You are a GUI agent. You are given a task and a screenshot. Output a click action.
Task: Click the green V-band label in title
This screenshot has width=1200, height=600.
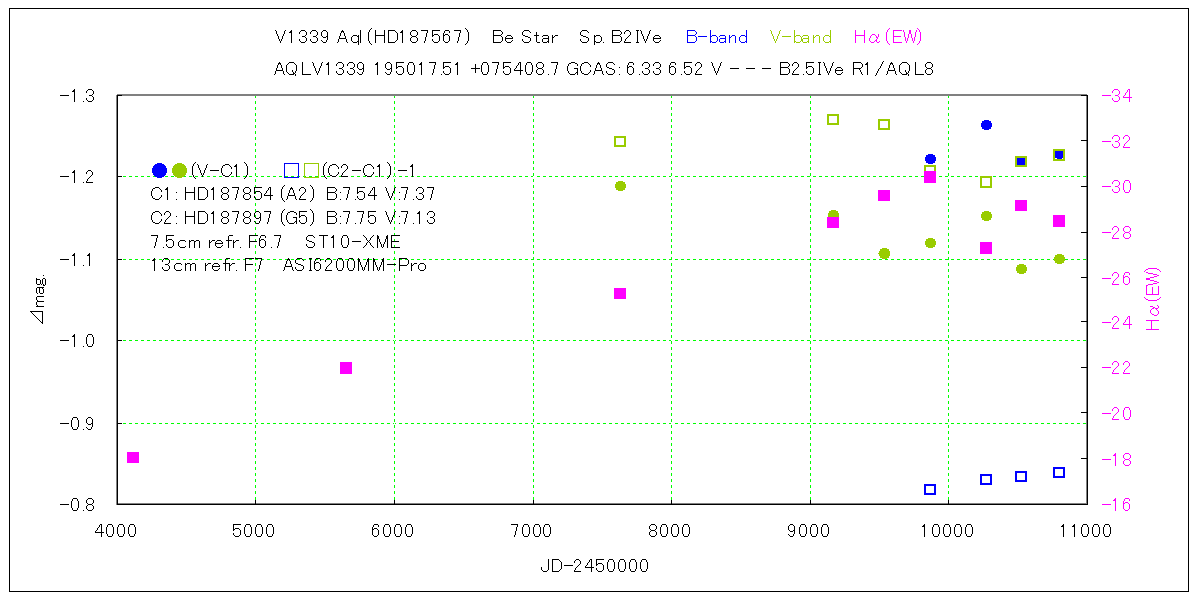pos(800,37)
